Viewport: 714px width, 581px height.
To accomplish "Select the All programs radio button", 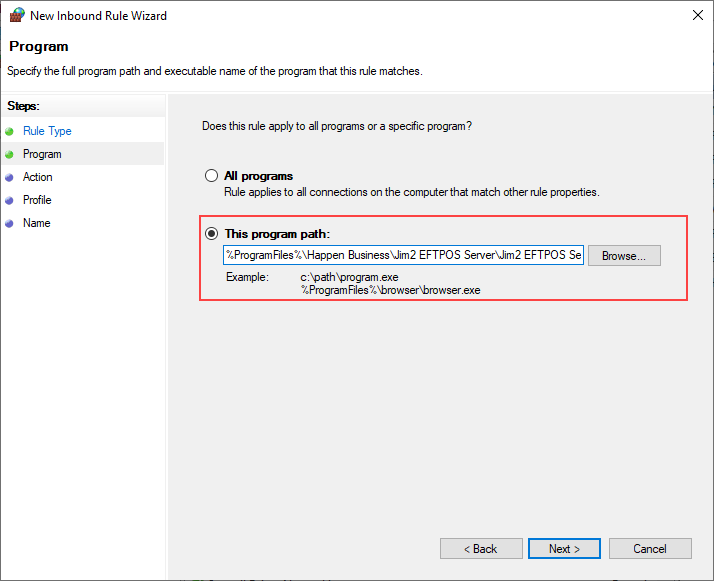I will pos(211,176).
